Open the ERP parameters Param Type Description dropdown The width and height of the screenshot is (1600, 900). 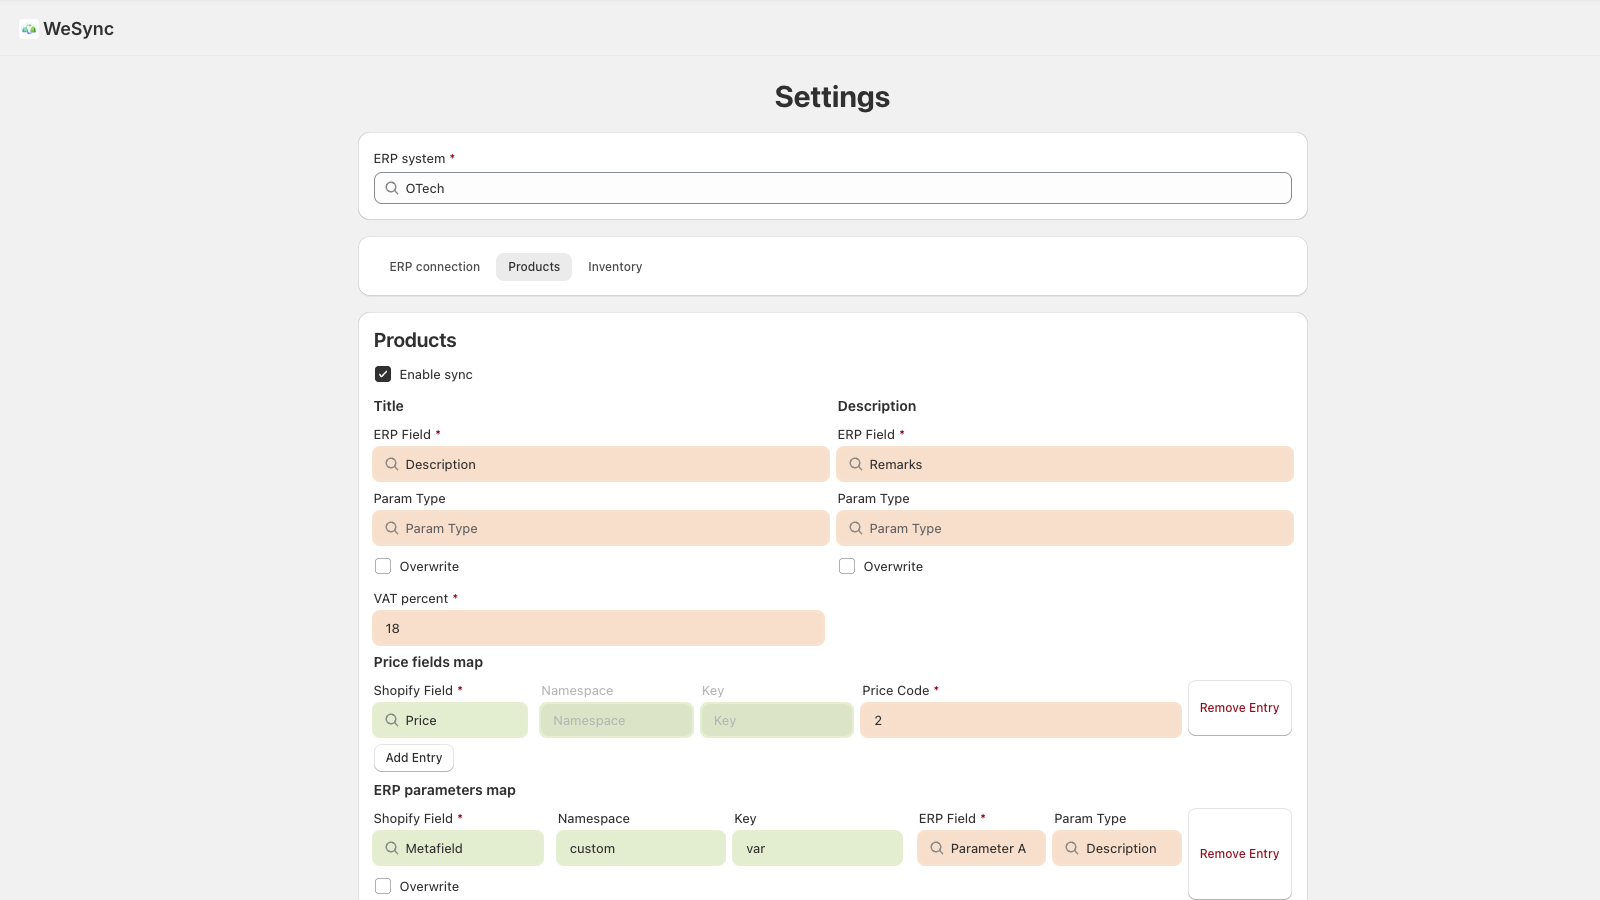pyautogui.click(x=1117, y=848)
